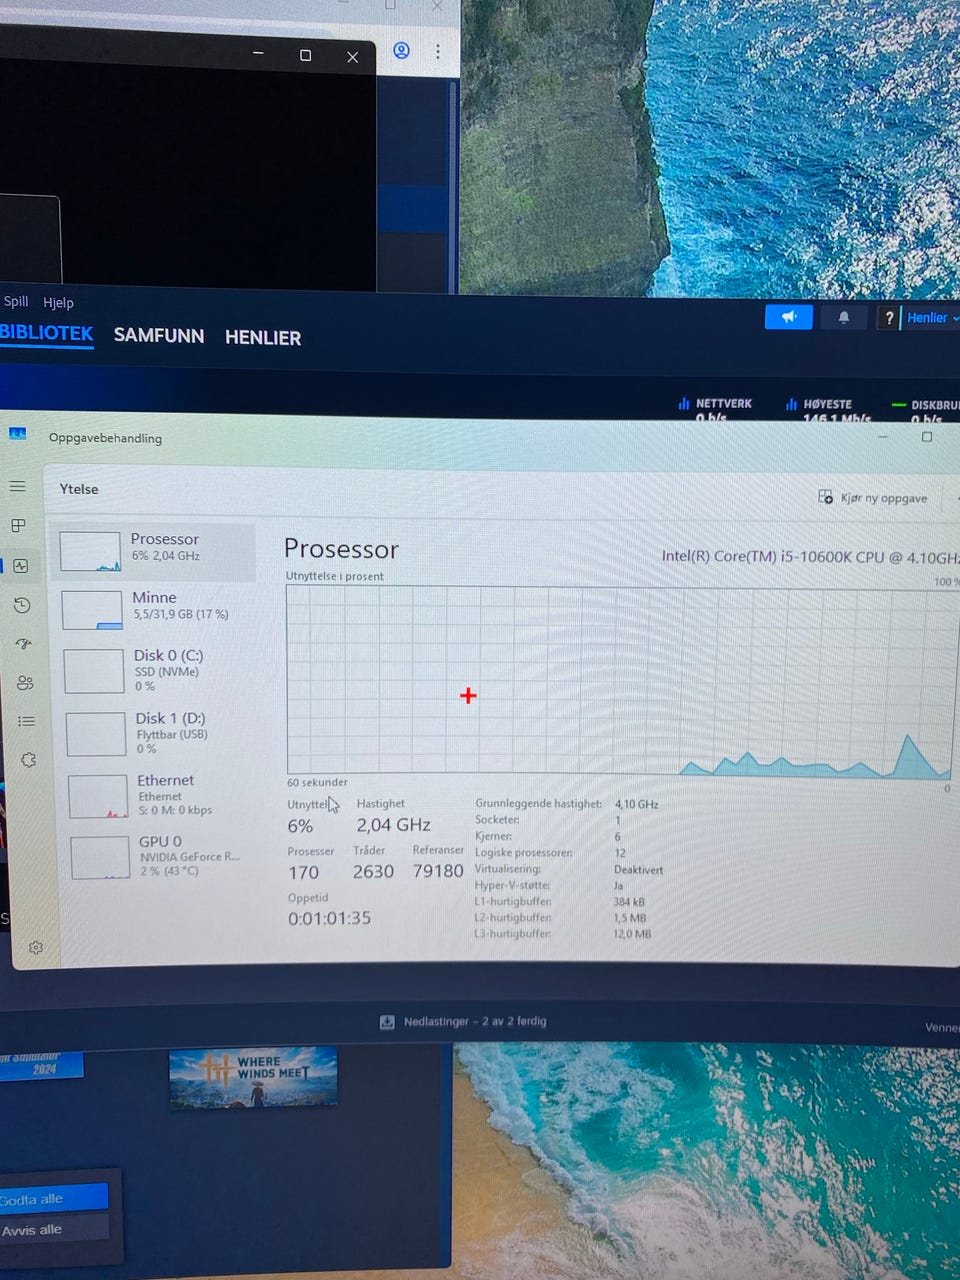
Task: Select the Prosessor performance item
Action: (x=154, y=551)
